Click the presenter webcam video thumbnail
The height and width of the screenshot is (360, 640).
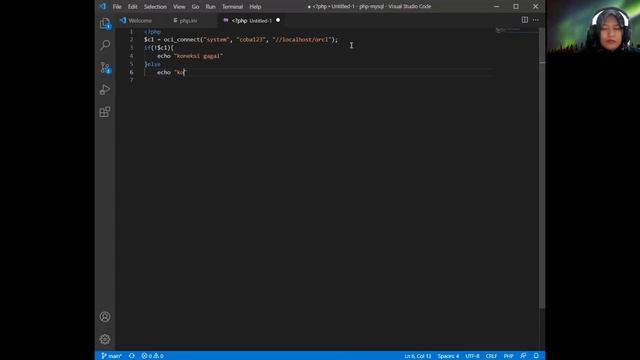[x=593, y=27]
